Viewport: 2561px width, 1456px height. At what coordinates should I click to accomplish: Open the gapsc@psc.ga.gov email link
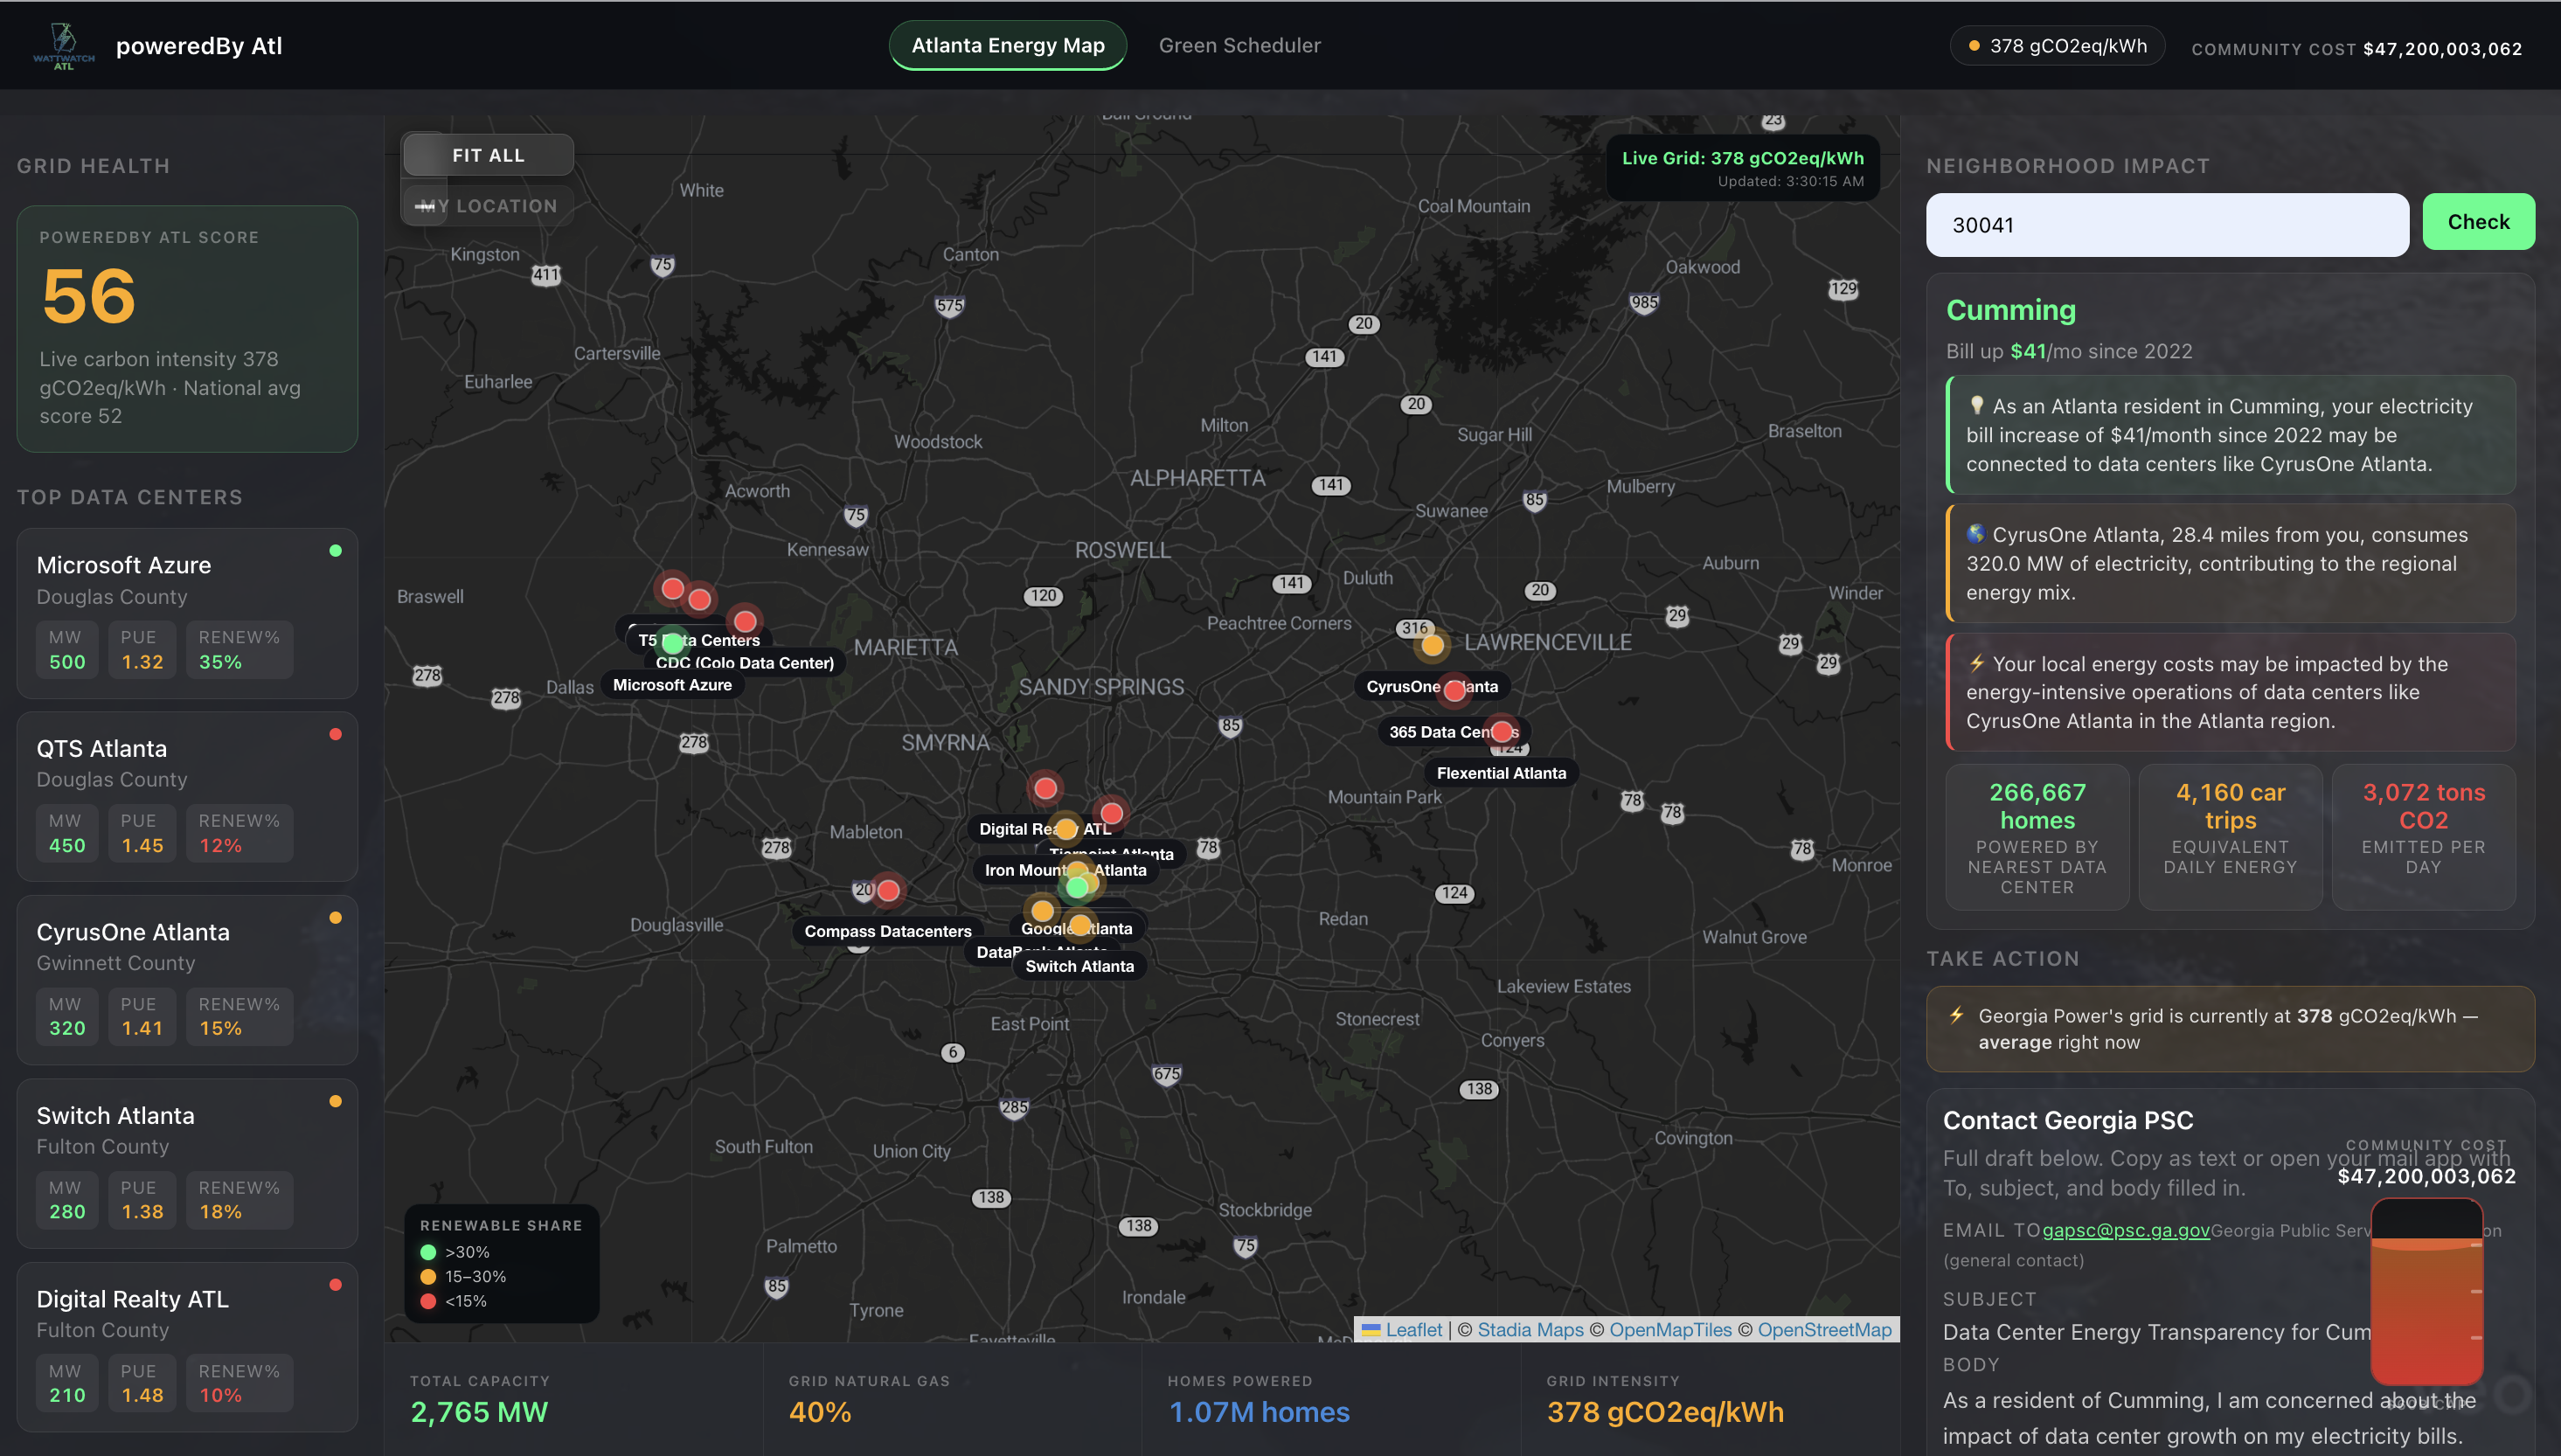coord(2125,1230)
